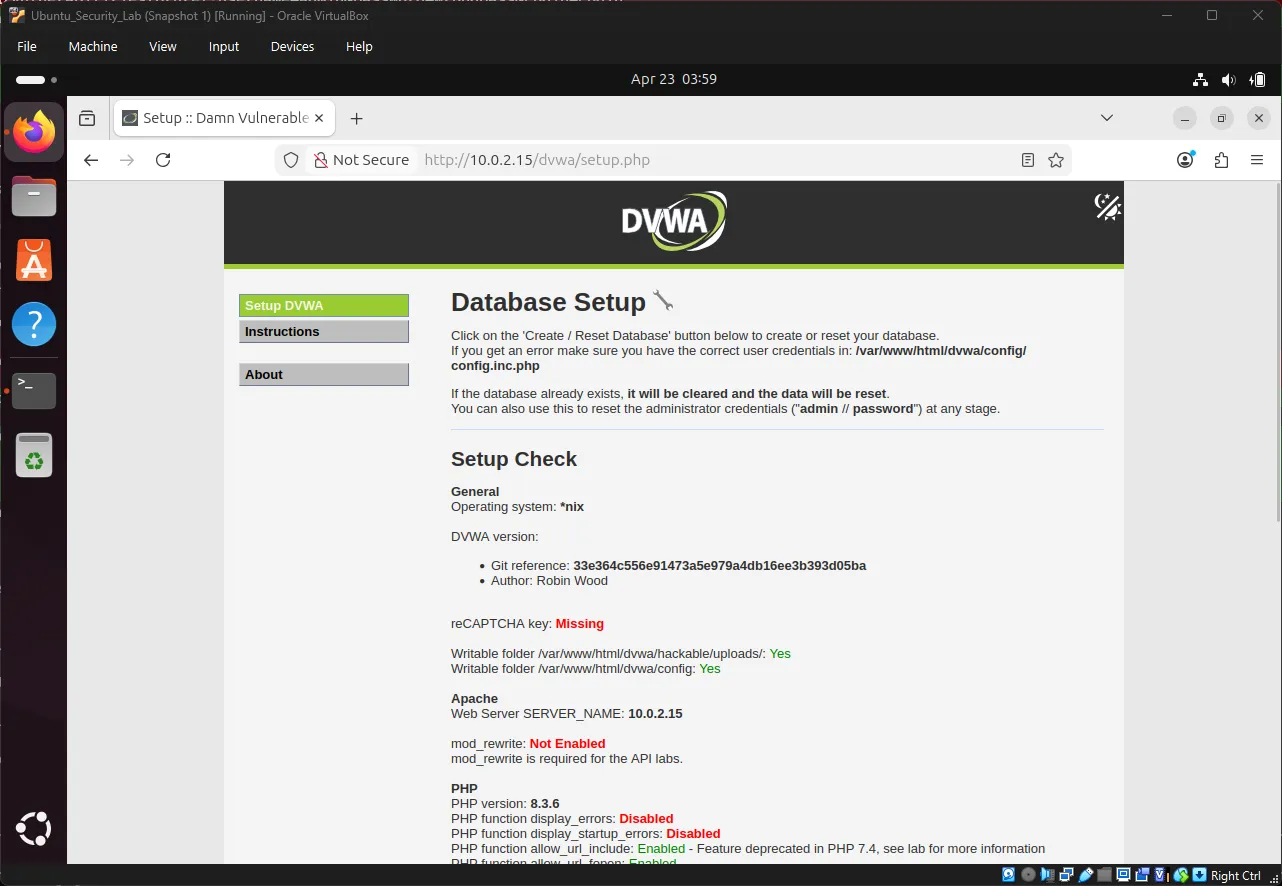Open the VirtualBox shared folders status icon
This screenshot has width=1282, height=886.
pos(1104,875)
